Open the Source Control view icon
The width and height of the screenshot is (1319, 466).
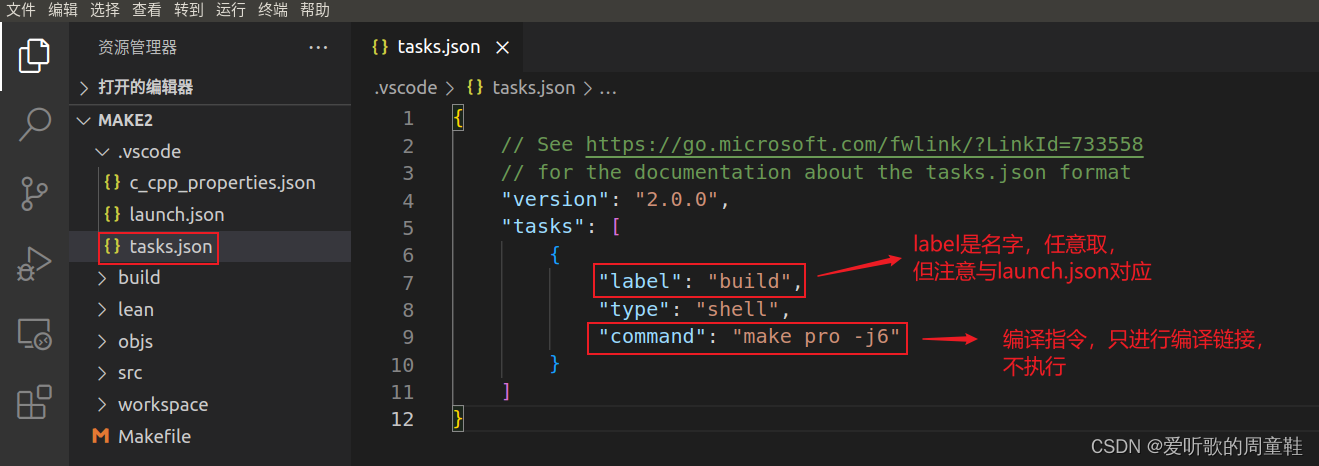[x=34, y=193]
